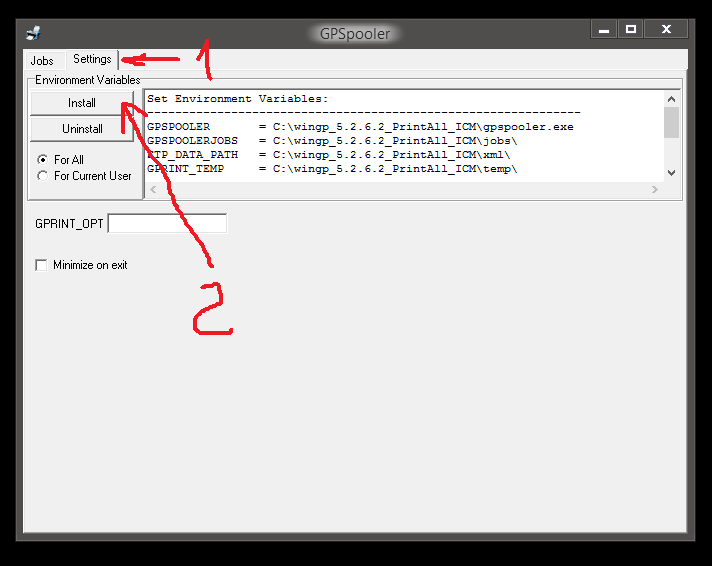This screenshot has height=566, width=712.
Task: Minimize the GPSpooler window
Action: coord(603,29)
